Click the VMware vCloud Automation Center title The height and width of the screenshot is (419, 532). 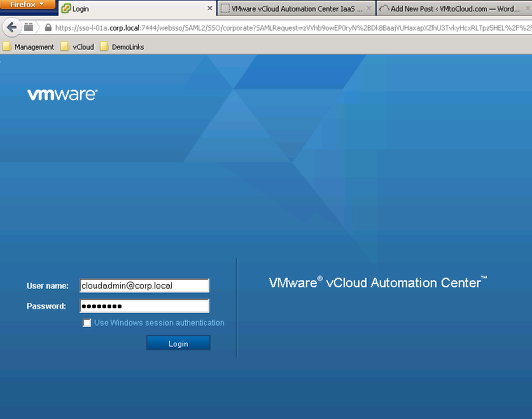coord(378,282)
